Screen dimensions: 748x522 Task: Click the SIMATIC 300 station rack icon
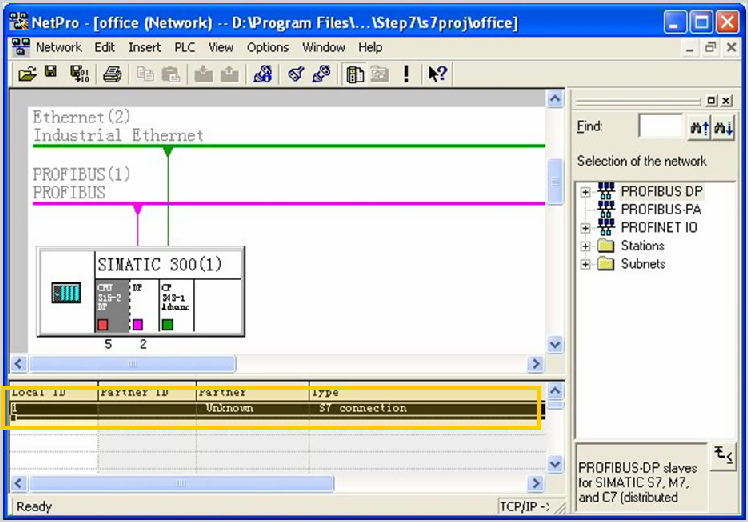point(66,292)
